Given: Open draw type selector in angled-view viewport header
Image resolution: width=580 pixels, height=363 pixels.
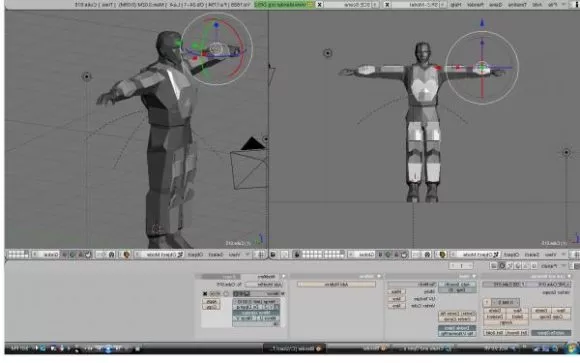Looking at the screenshot, I should [x=126, y=255].
